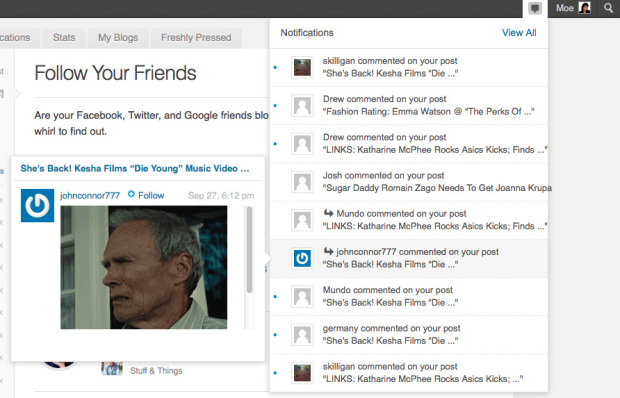620x398 pixels.
Task: Open Moe's profile avatar in top bar
Action: [584, 8]
